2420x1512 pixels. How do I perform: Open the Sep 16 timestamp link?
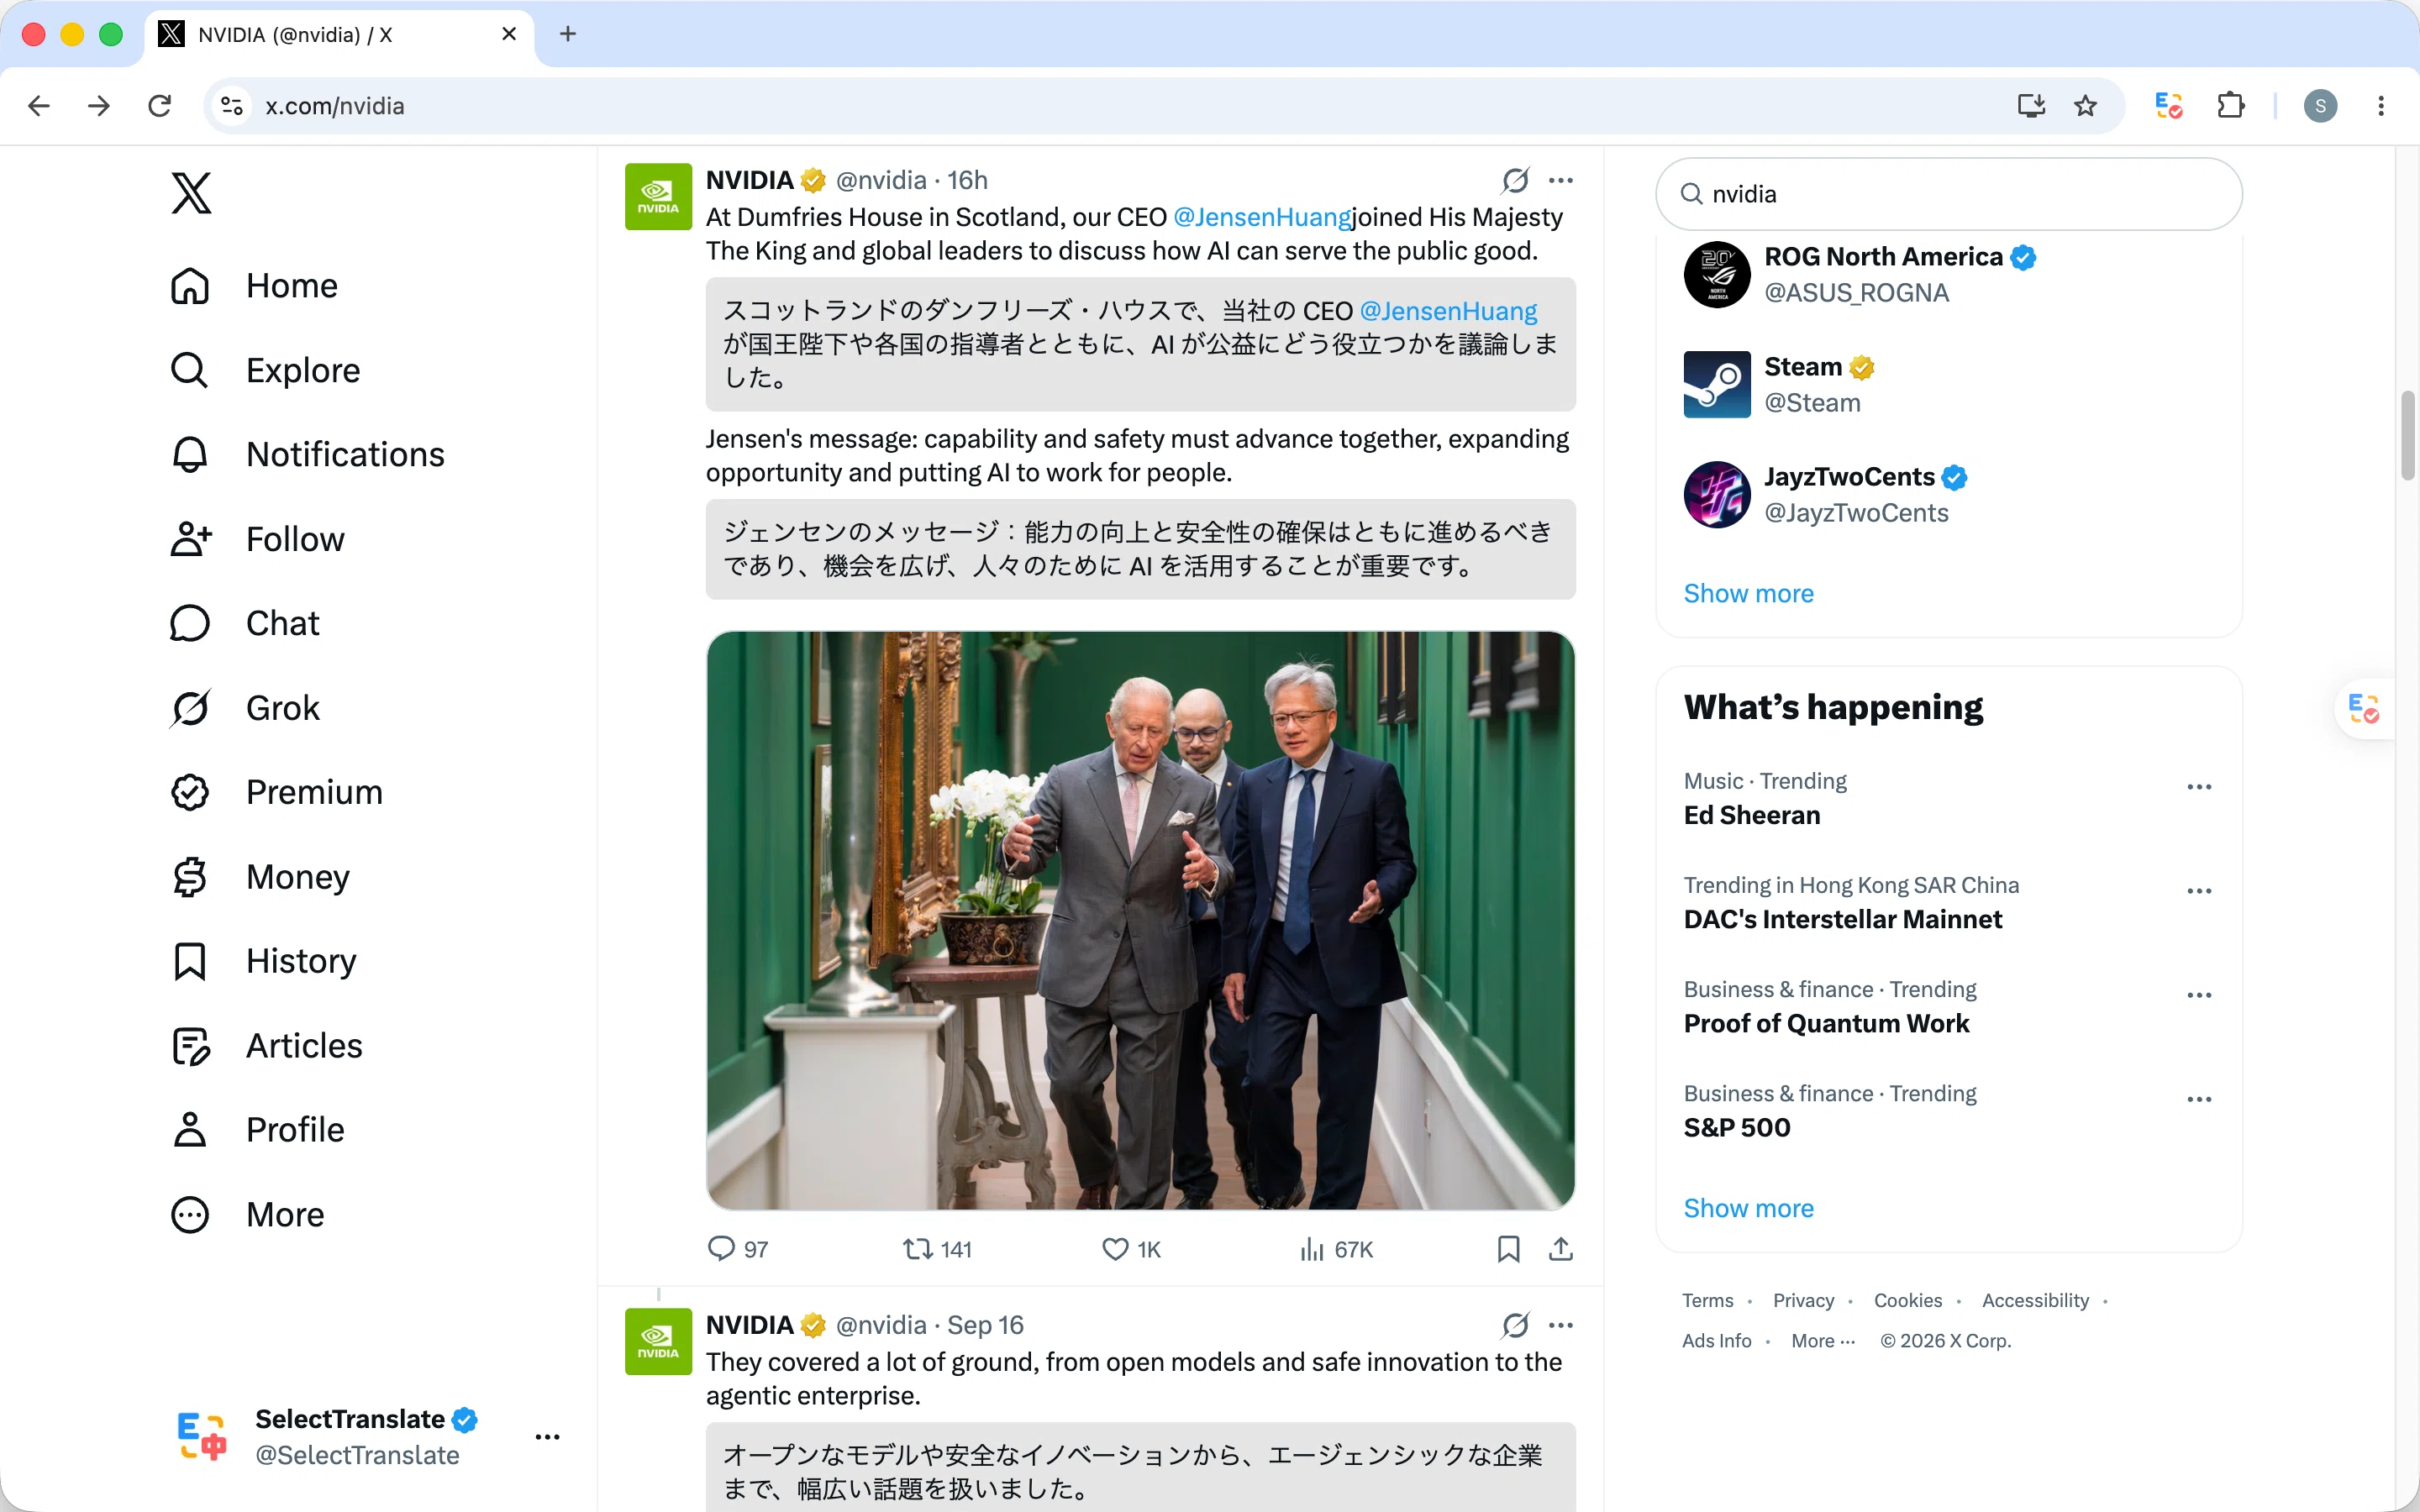[x=985, y=1325]
